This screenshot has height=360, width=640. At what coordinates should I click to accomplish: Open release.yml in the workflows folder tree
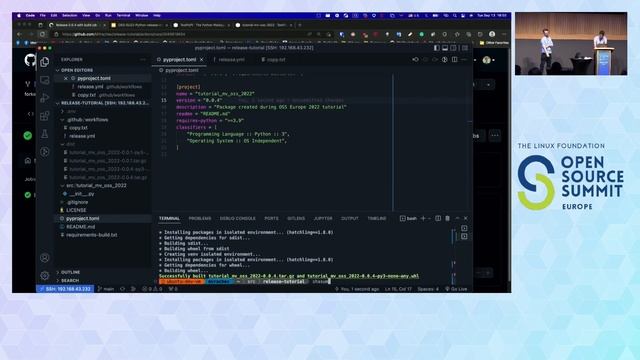pos(82,136)
